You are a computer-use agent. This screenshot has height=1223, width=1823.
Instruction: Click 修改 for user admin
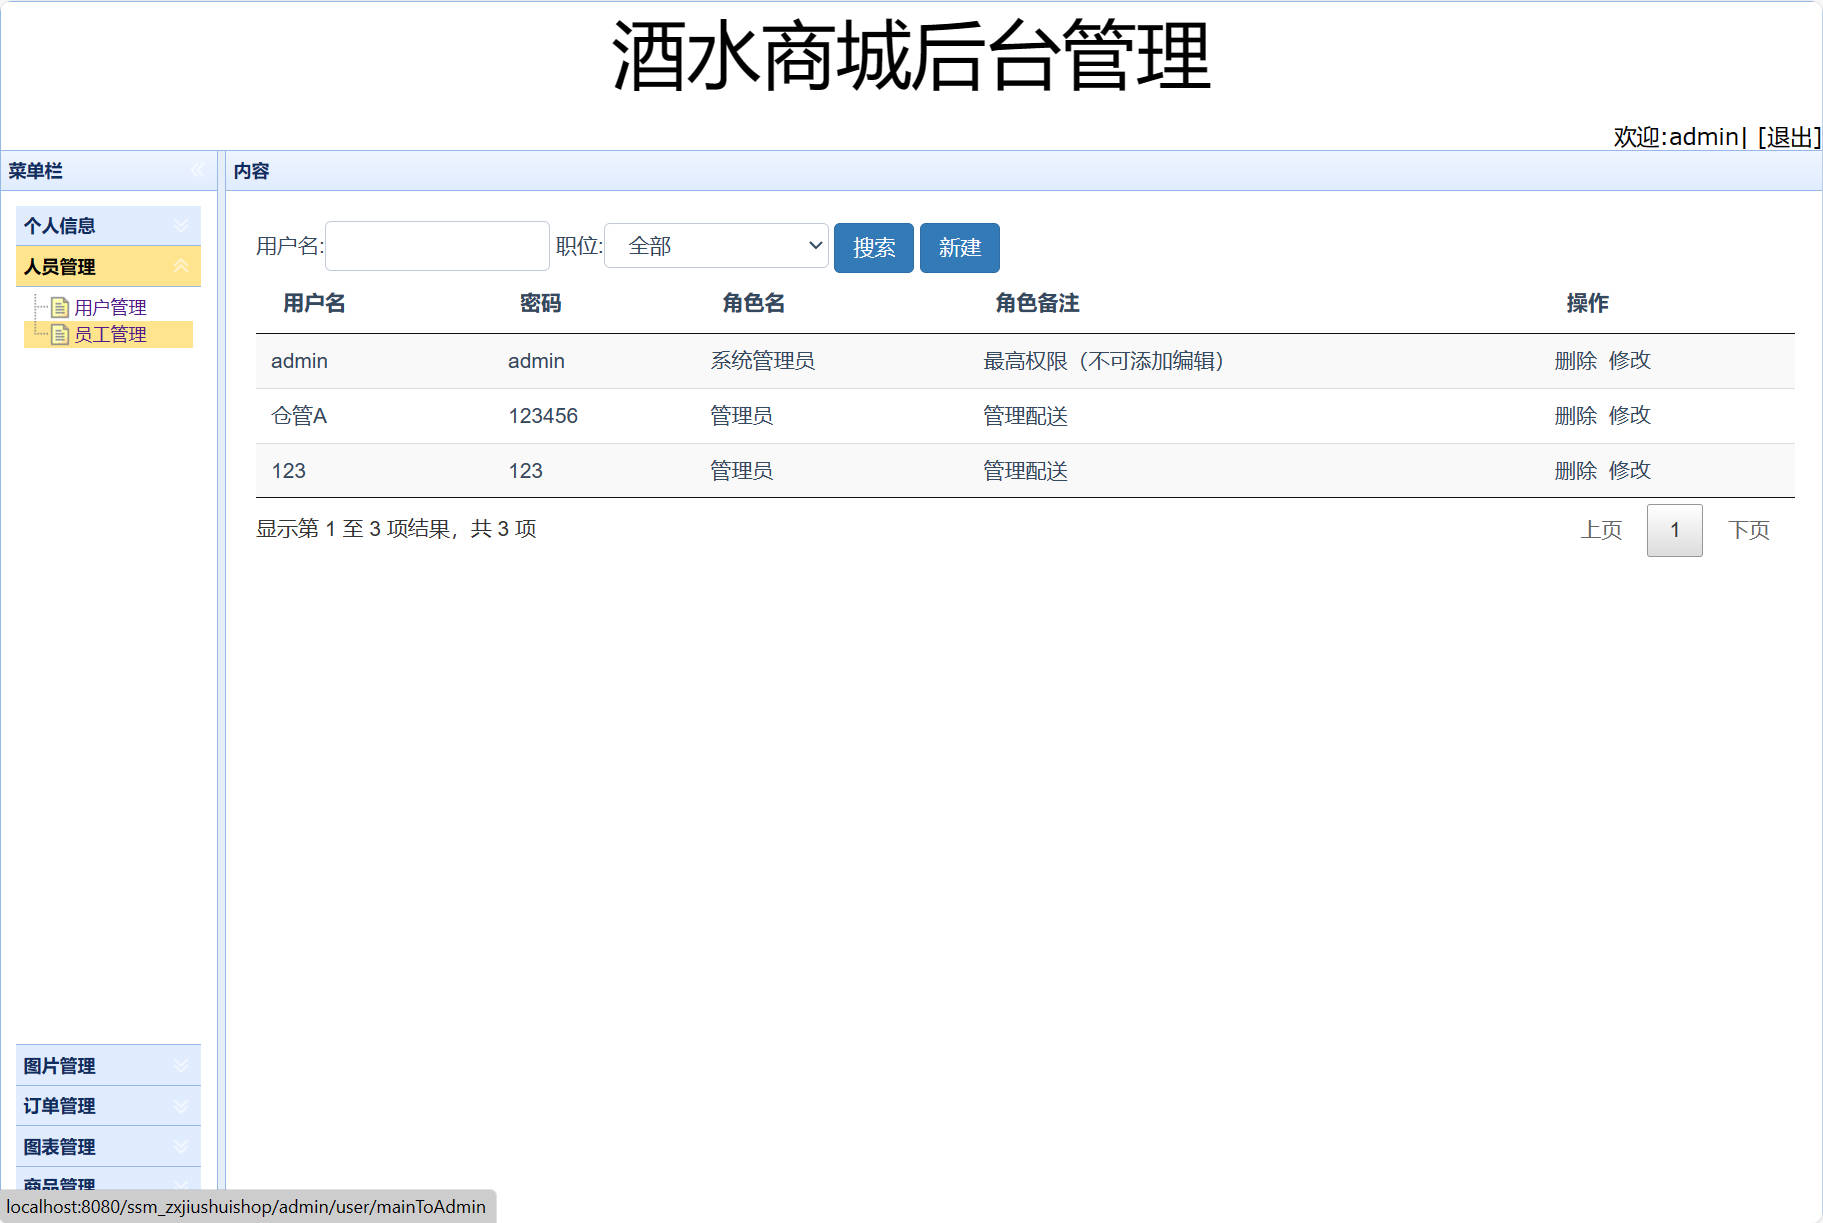(x=1629, y=361)
